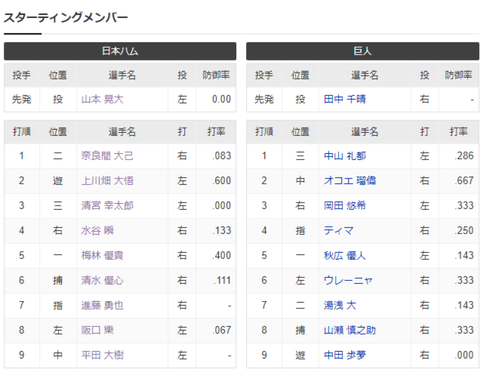Click the 打順 header in 日本ハム lineup table
The image size is (480, 376).
pos(22,132)
